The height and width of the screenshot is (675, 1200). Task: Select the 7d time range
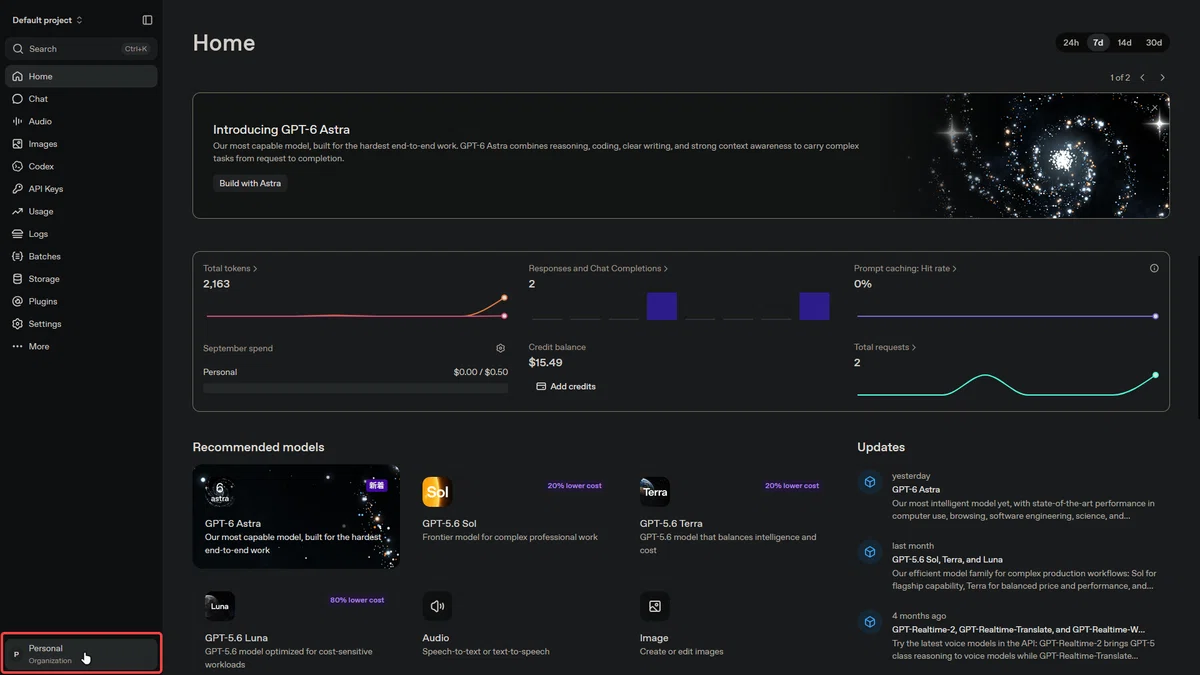[1098, 43]
